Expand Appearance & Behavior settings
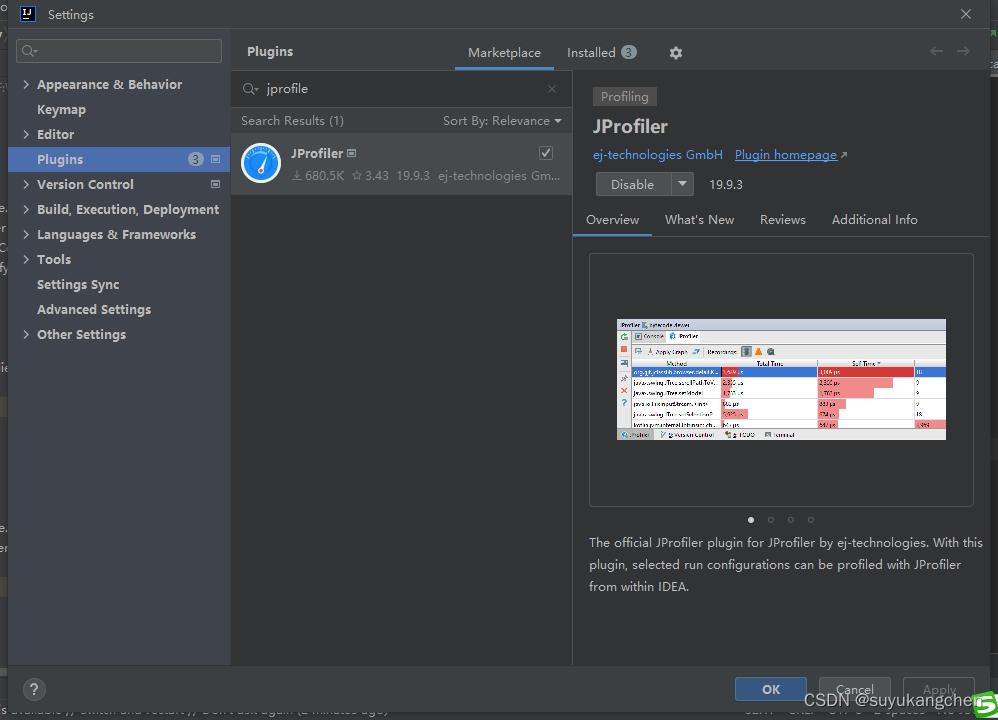This screenshot has width=998, height=720. pyautogui.click(x=26, y=84)
